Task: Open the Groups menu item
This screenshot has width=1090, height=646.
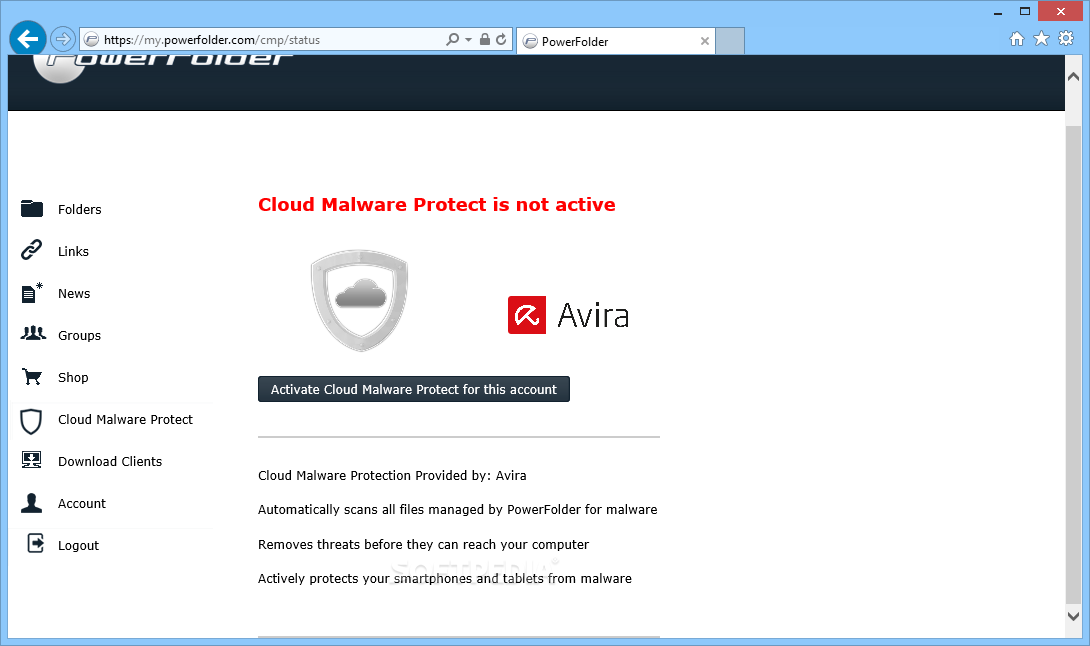Action: point(79,335)
